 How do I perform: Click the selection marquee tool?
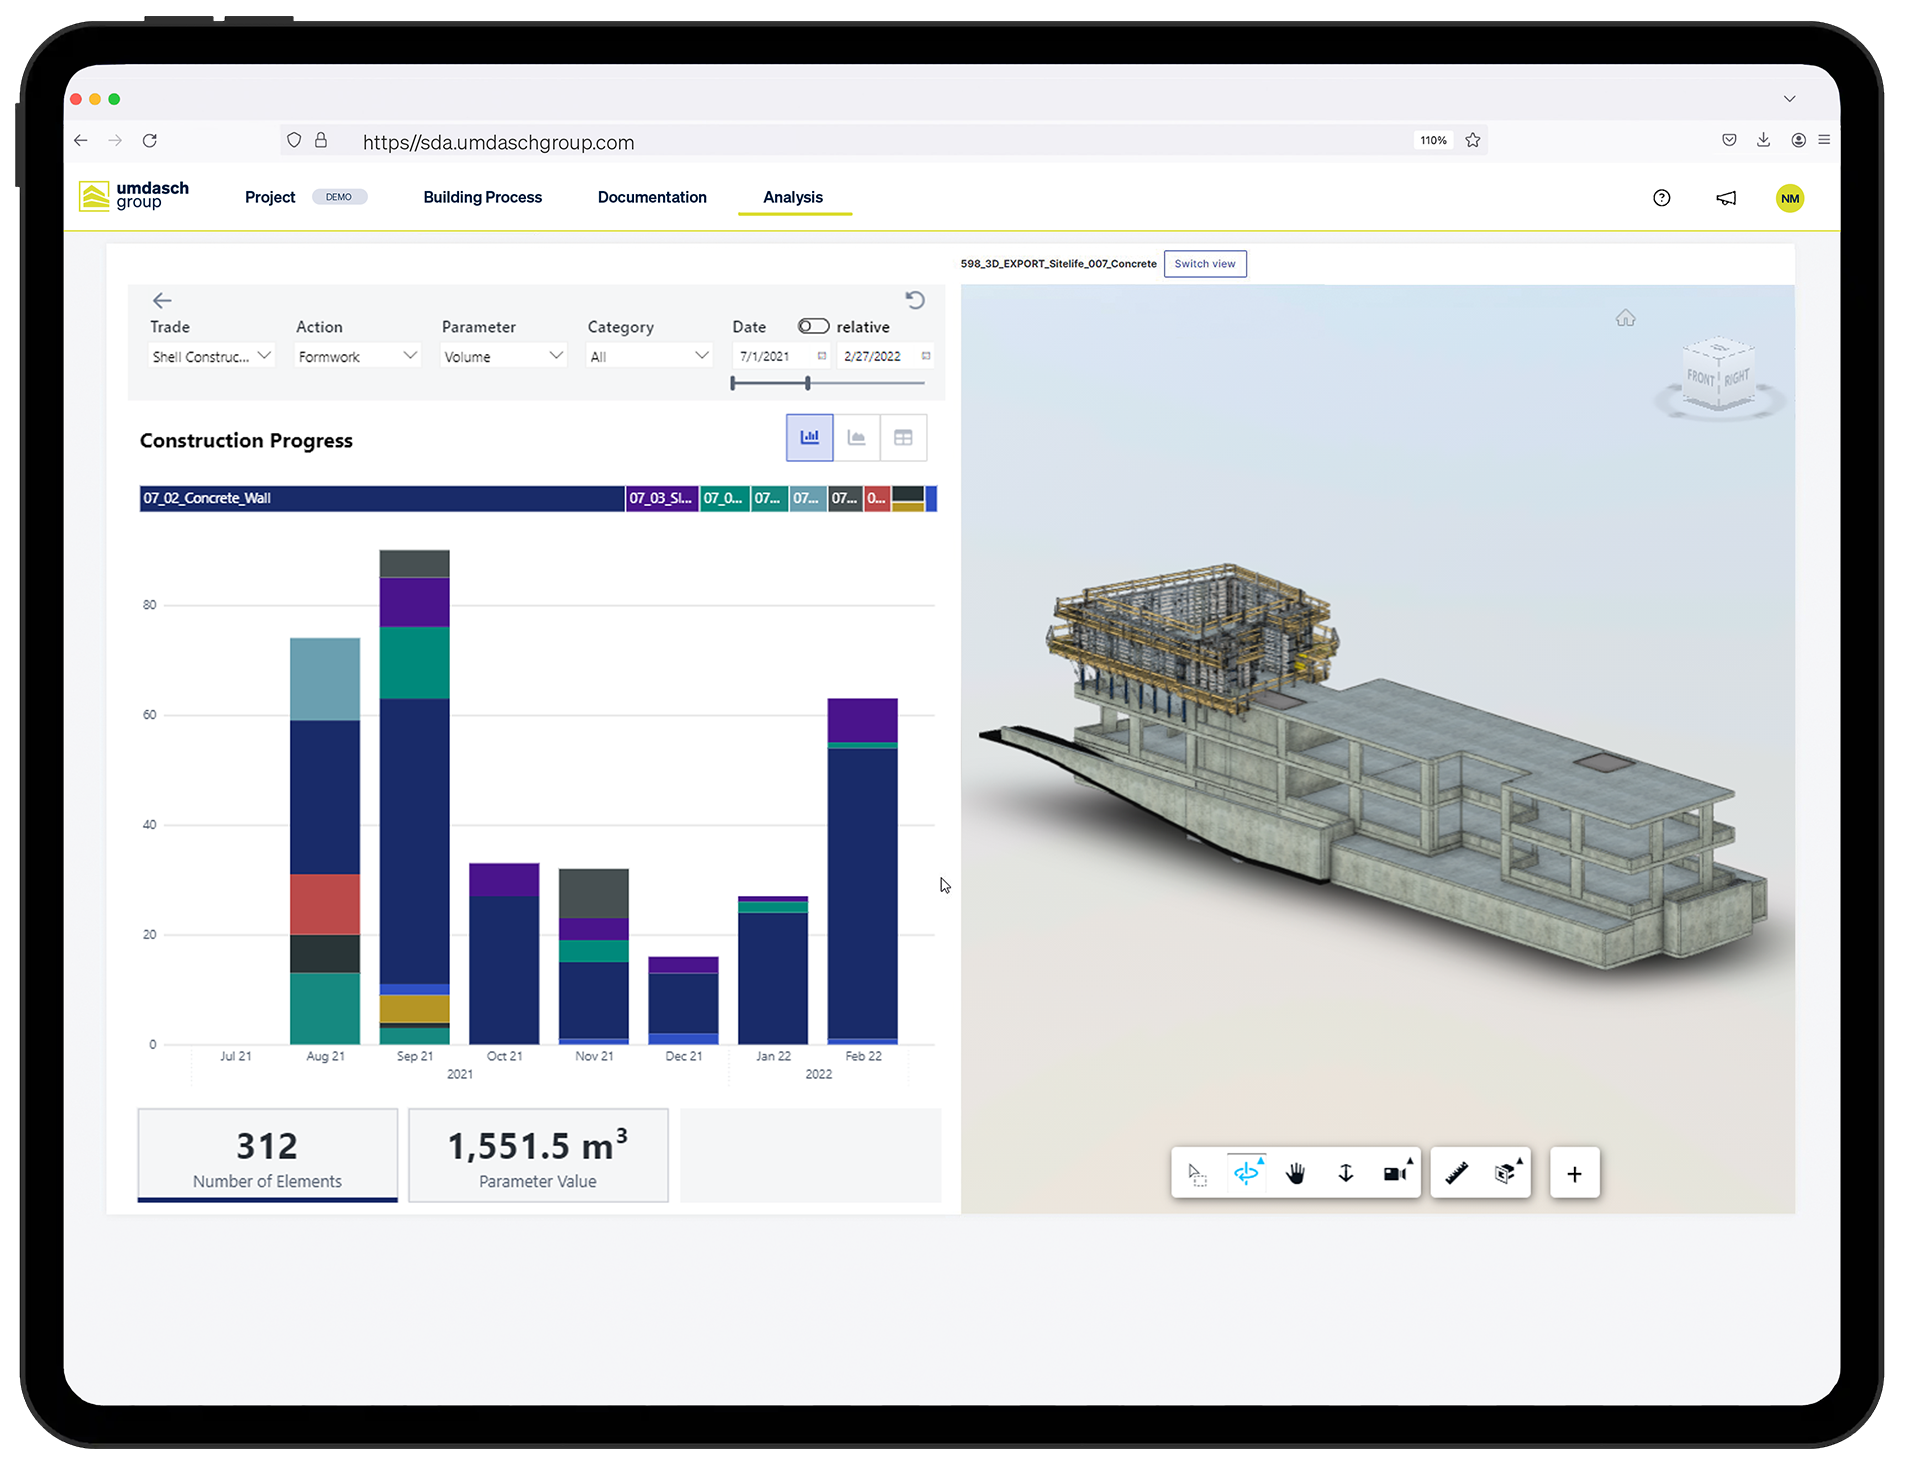point(1197,1172)
